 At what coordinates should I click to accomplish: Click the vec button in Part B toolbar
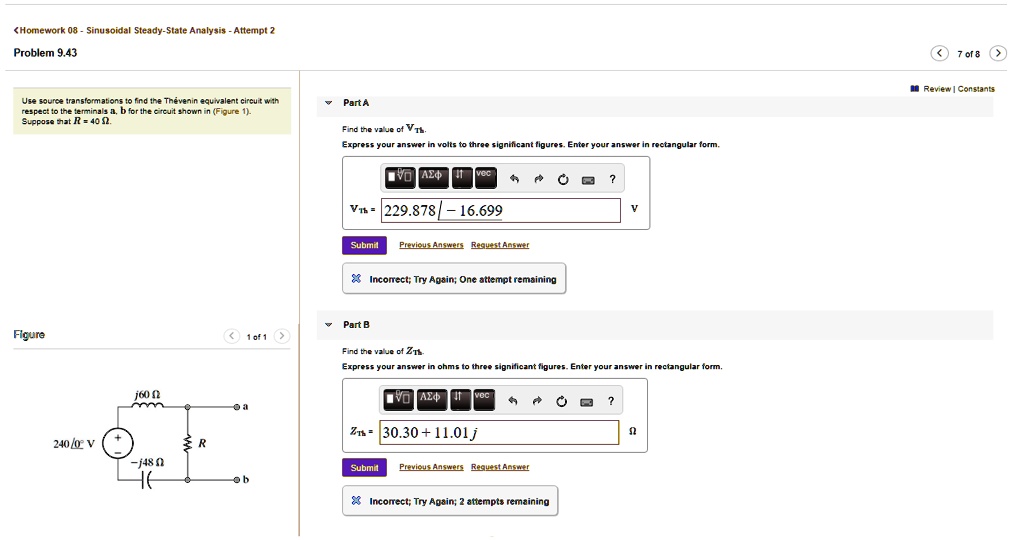[484, 400]
